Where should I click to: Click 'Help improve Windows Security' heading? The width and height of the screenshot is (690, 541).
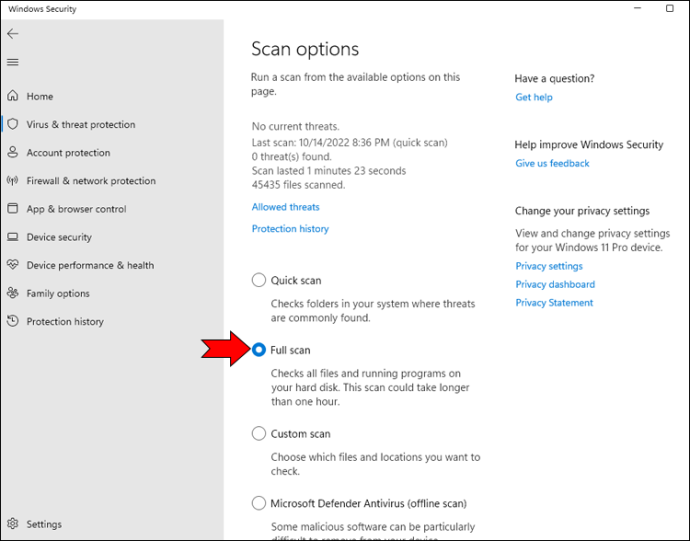589,145
